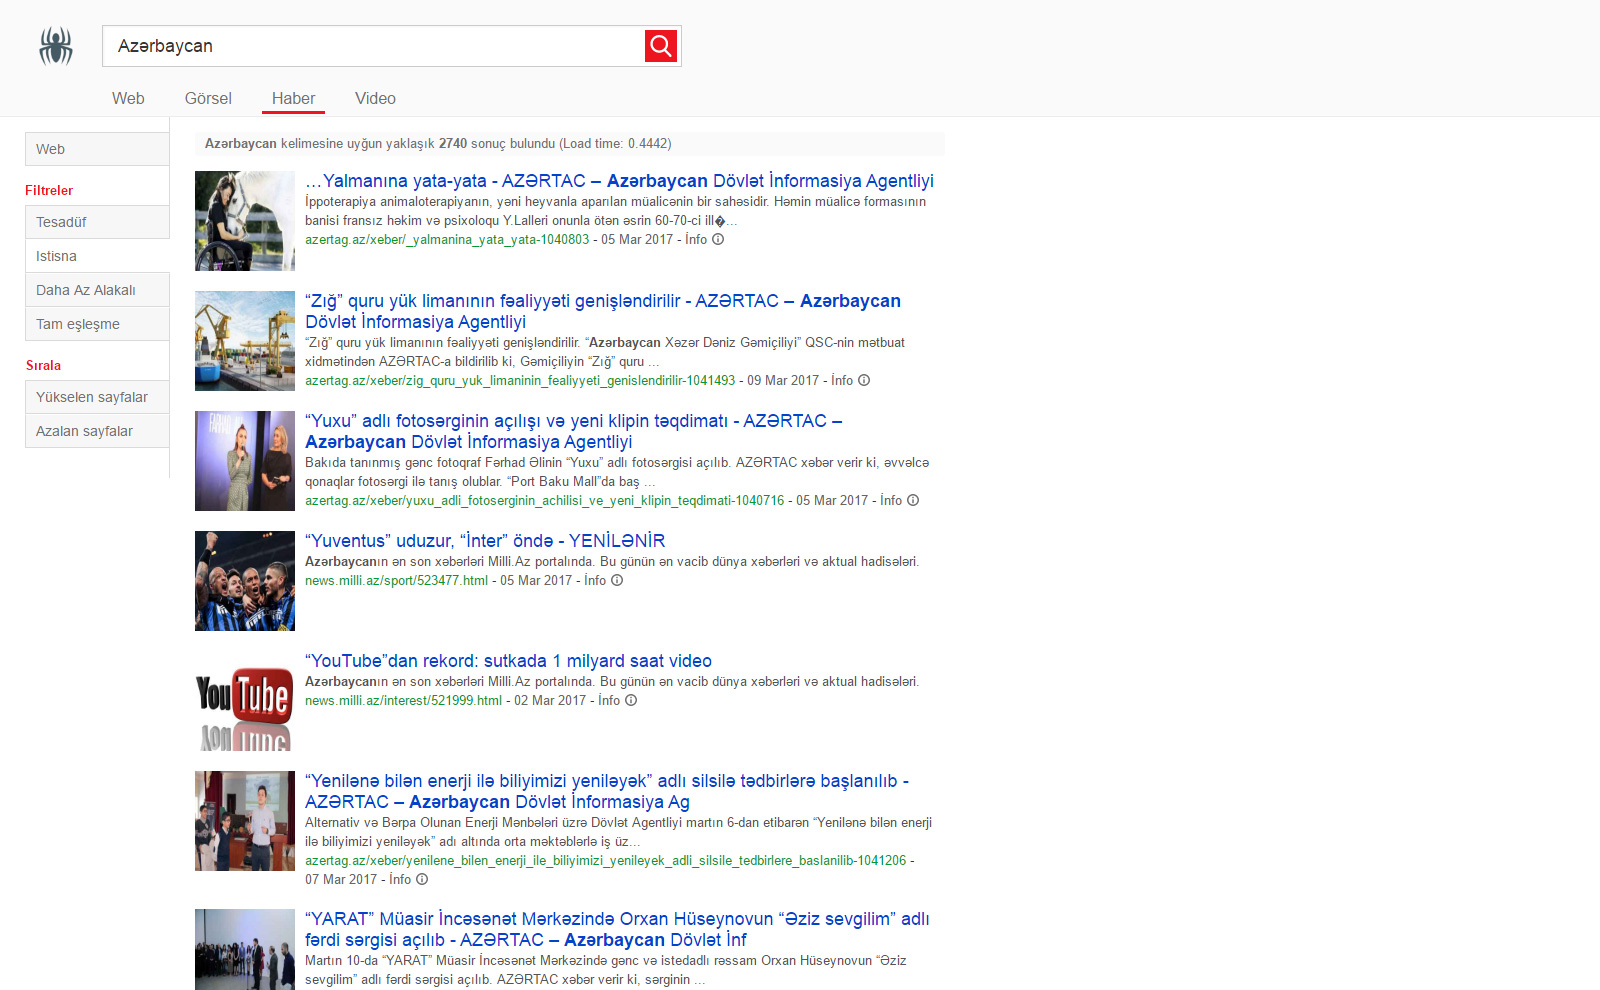Select the Istisna filter

[97, 256]
